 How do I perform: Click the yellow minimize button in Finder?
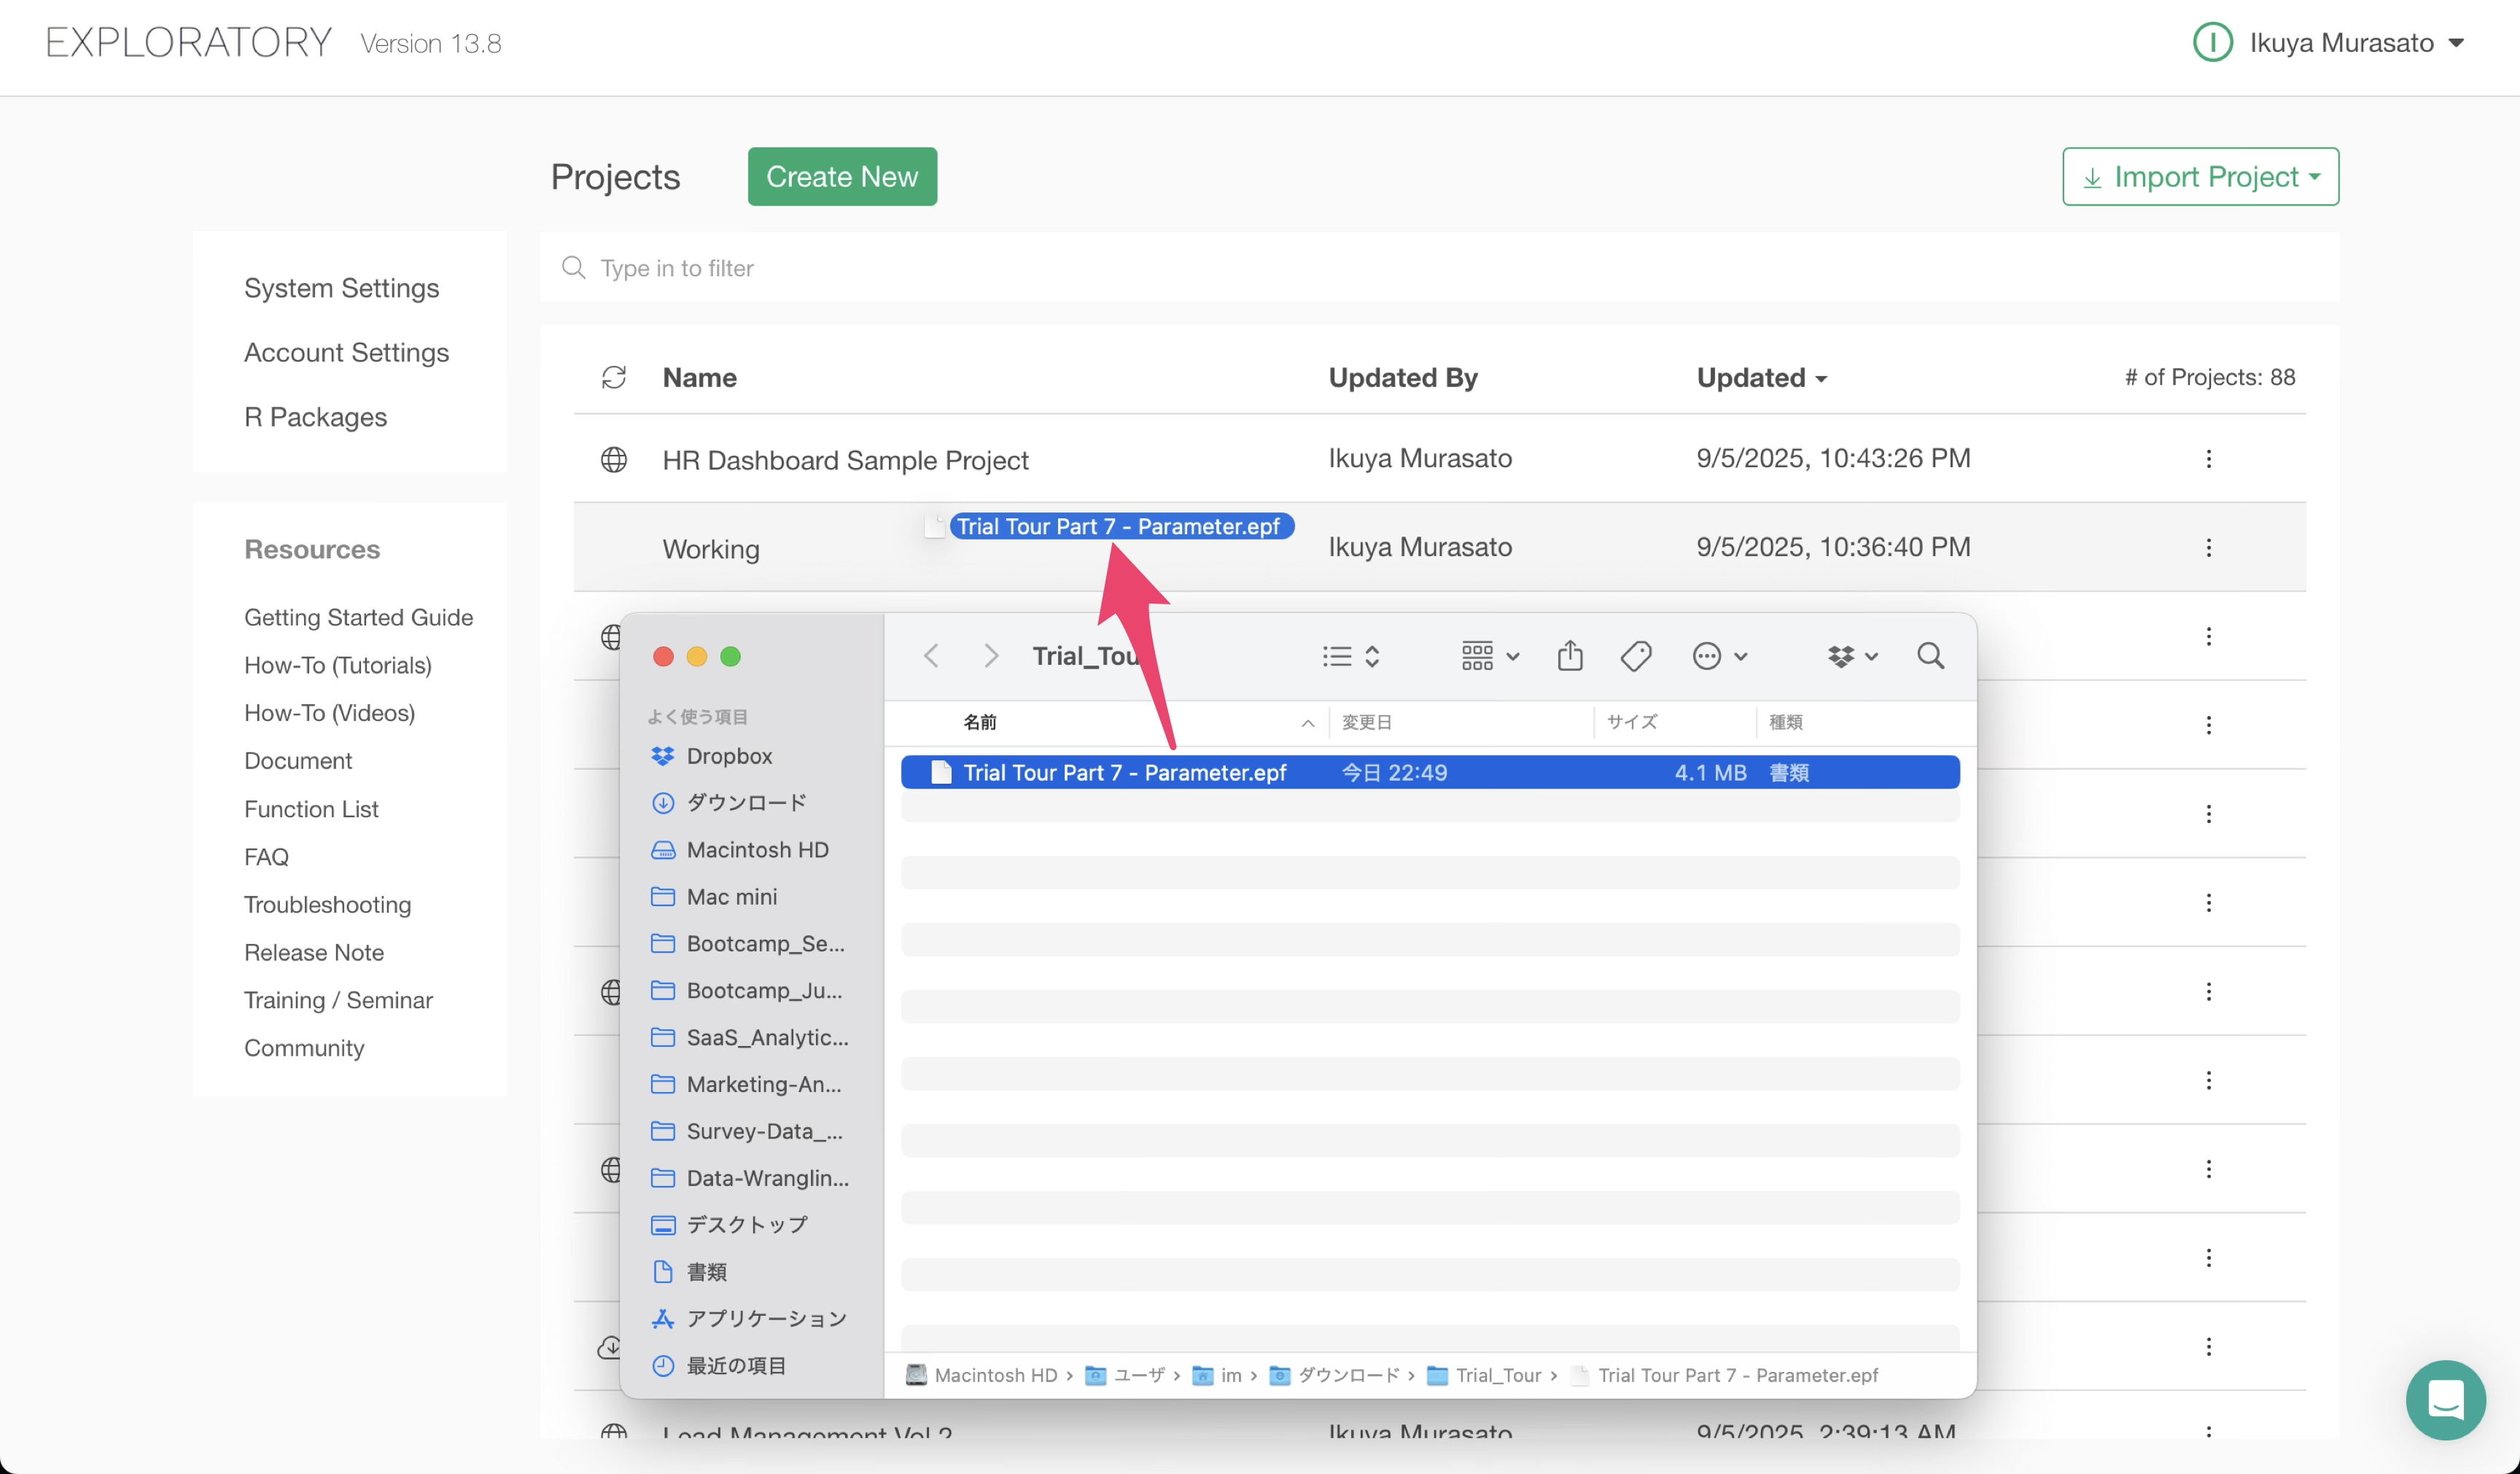pos(696,656)
